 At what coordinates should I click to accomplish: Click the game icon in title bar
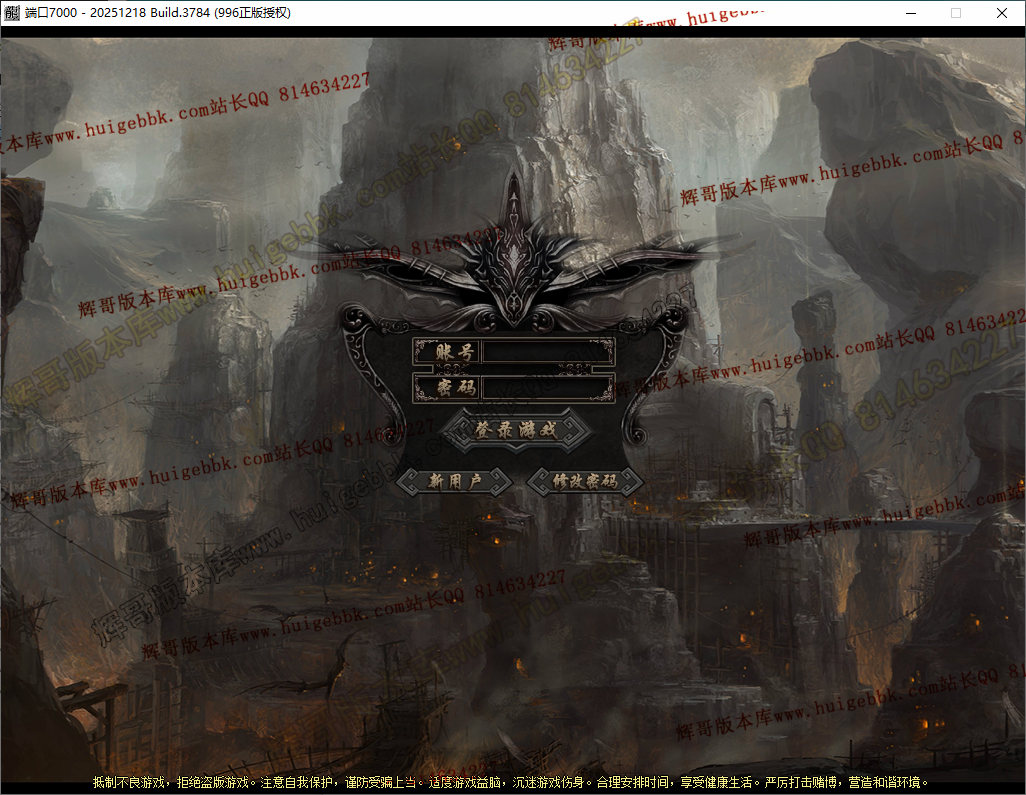pyautogui.click(x=12, y=13)
